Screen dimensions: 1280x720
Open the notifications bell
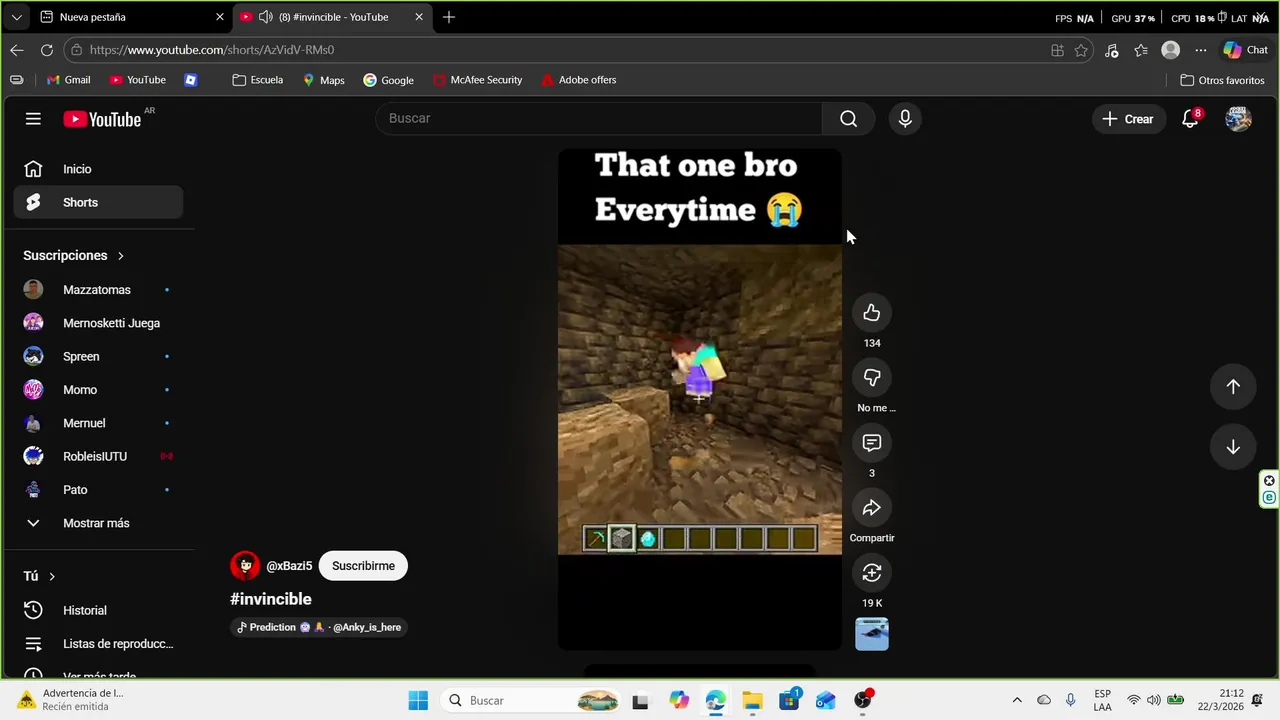click(x=1190, y=119)
